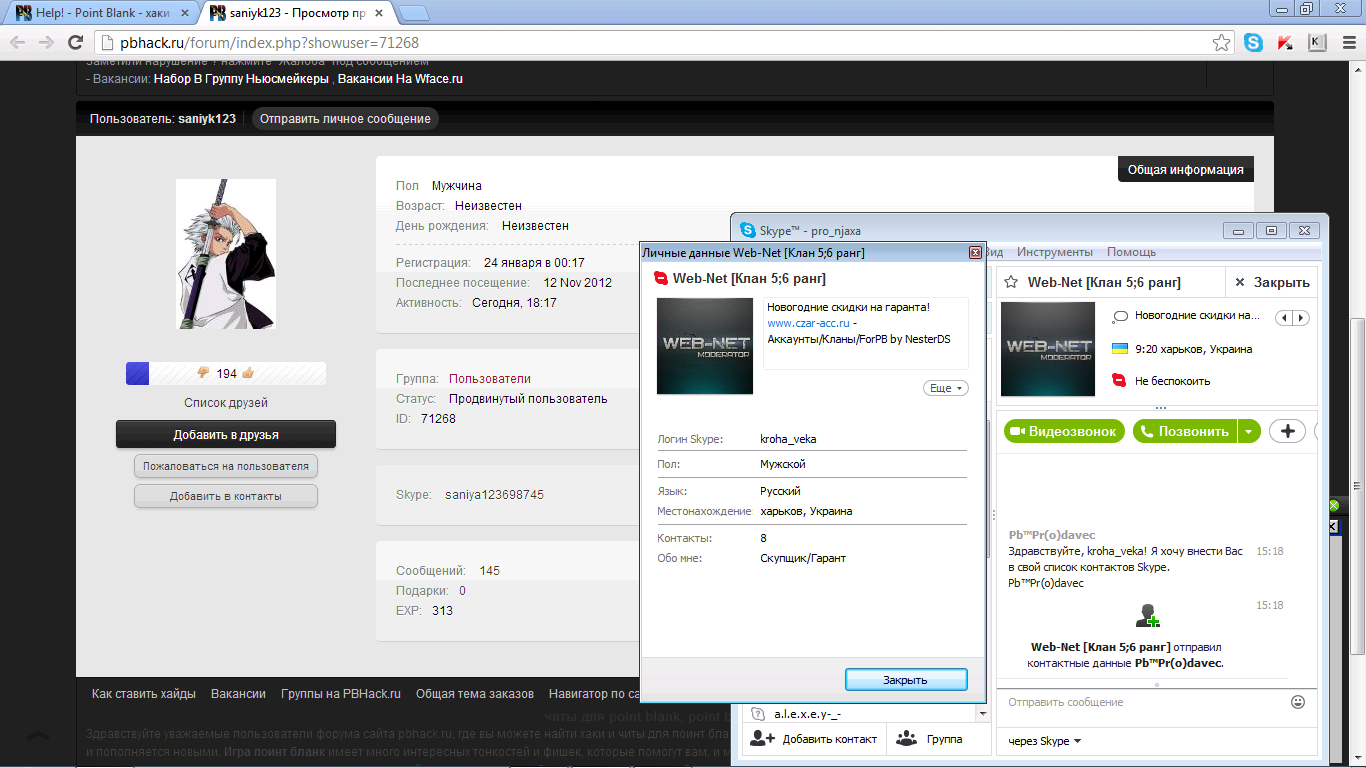
Task: Click the browser forward arrow
Action: (46, 43)
